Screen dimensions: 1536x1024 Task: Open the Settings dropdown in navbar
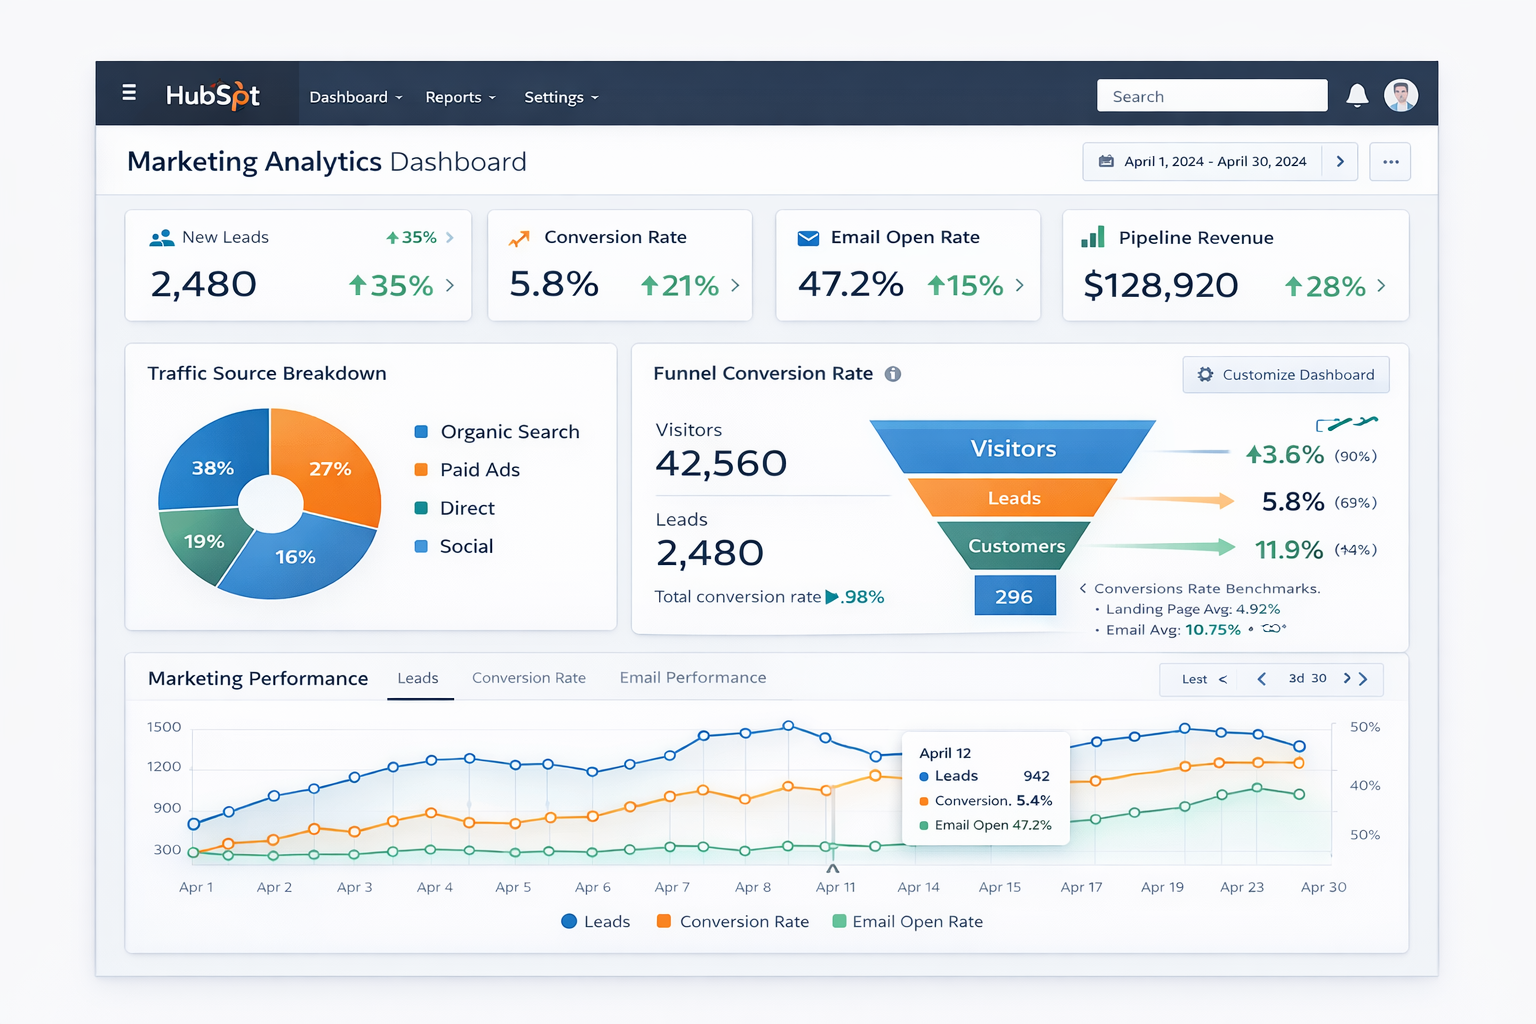[x=561, y=97]
